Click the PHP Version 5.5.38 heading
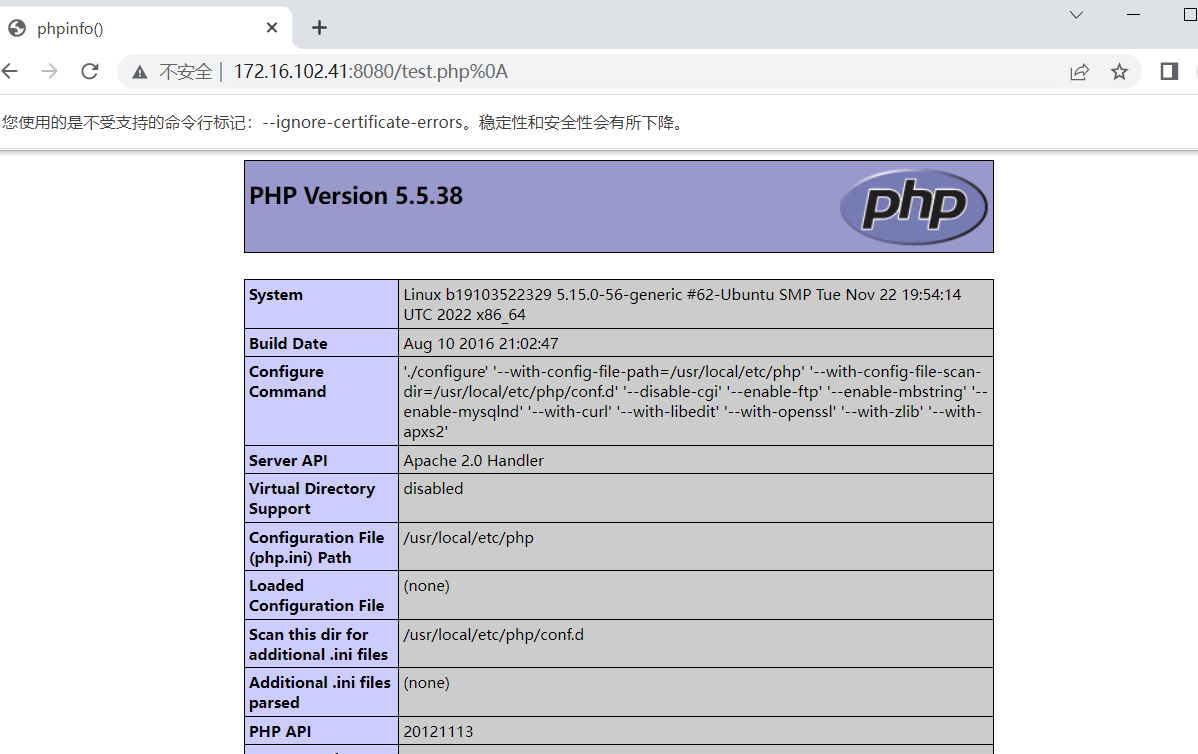 (x=356, y=196)
